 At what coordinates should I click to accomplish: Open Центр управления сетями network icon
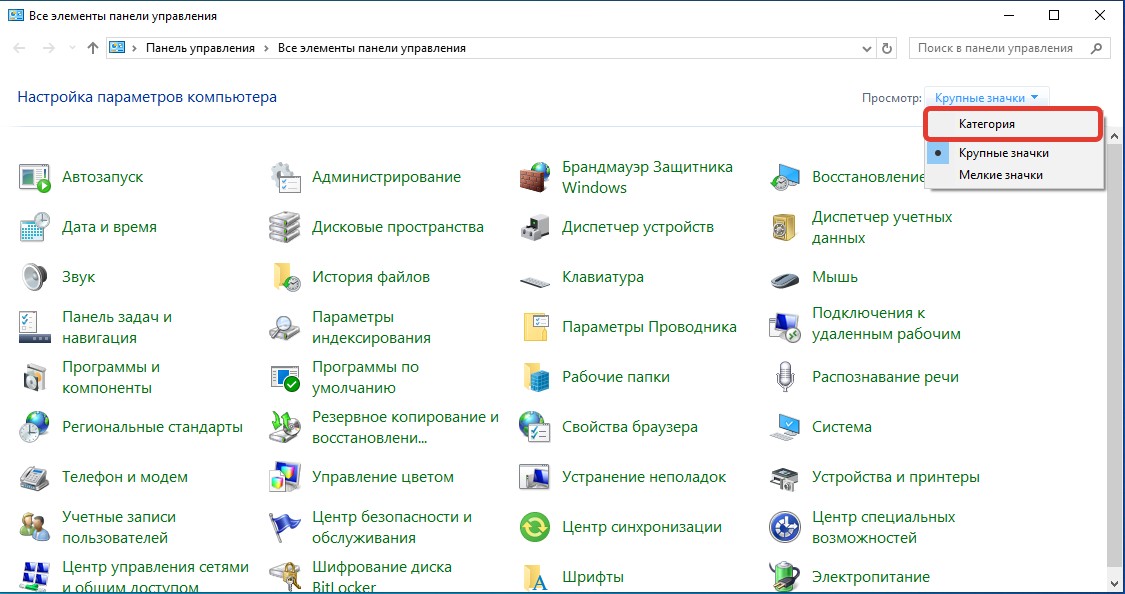[x=34, y=577]
